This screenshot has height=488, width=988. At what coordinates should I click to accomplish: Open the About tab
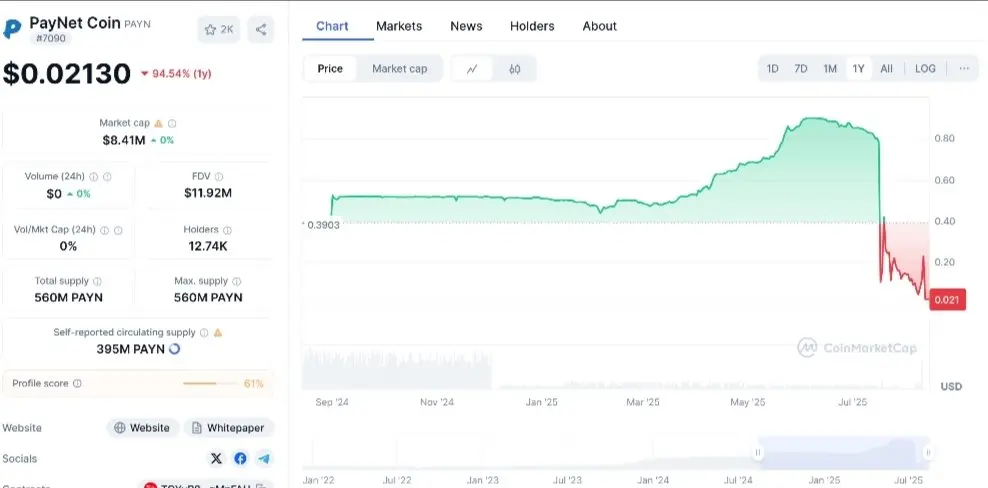pyautogui.click(x=600, y=26)
